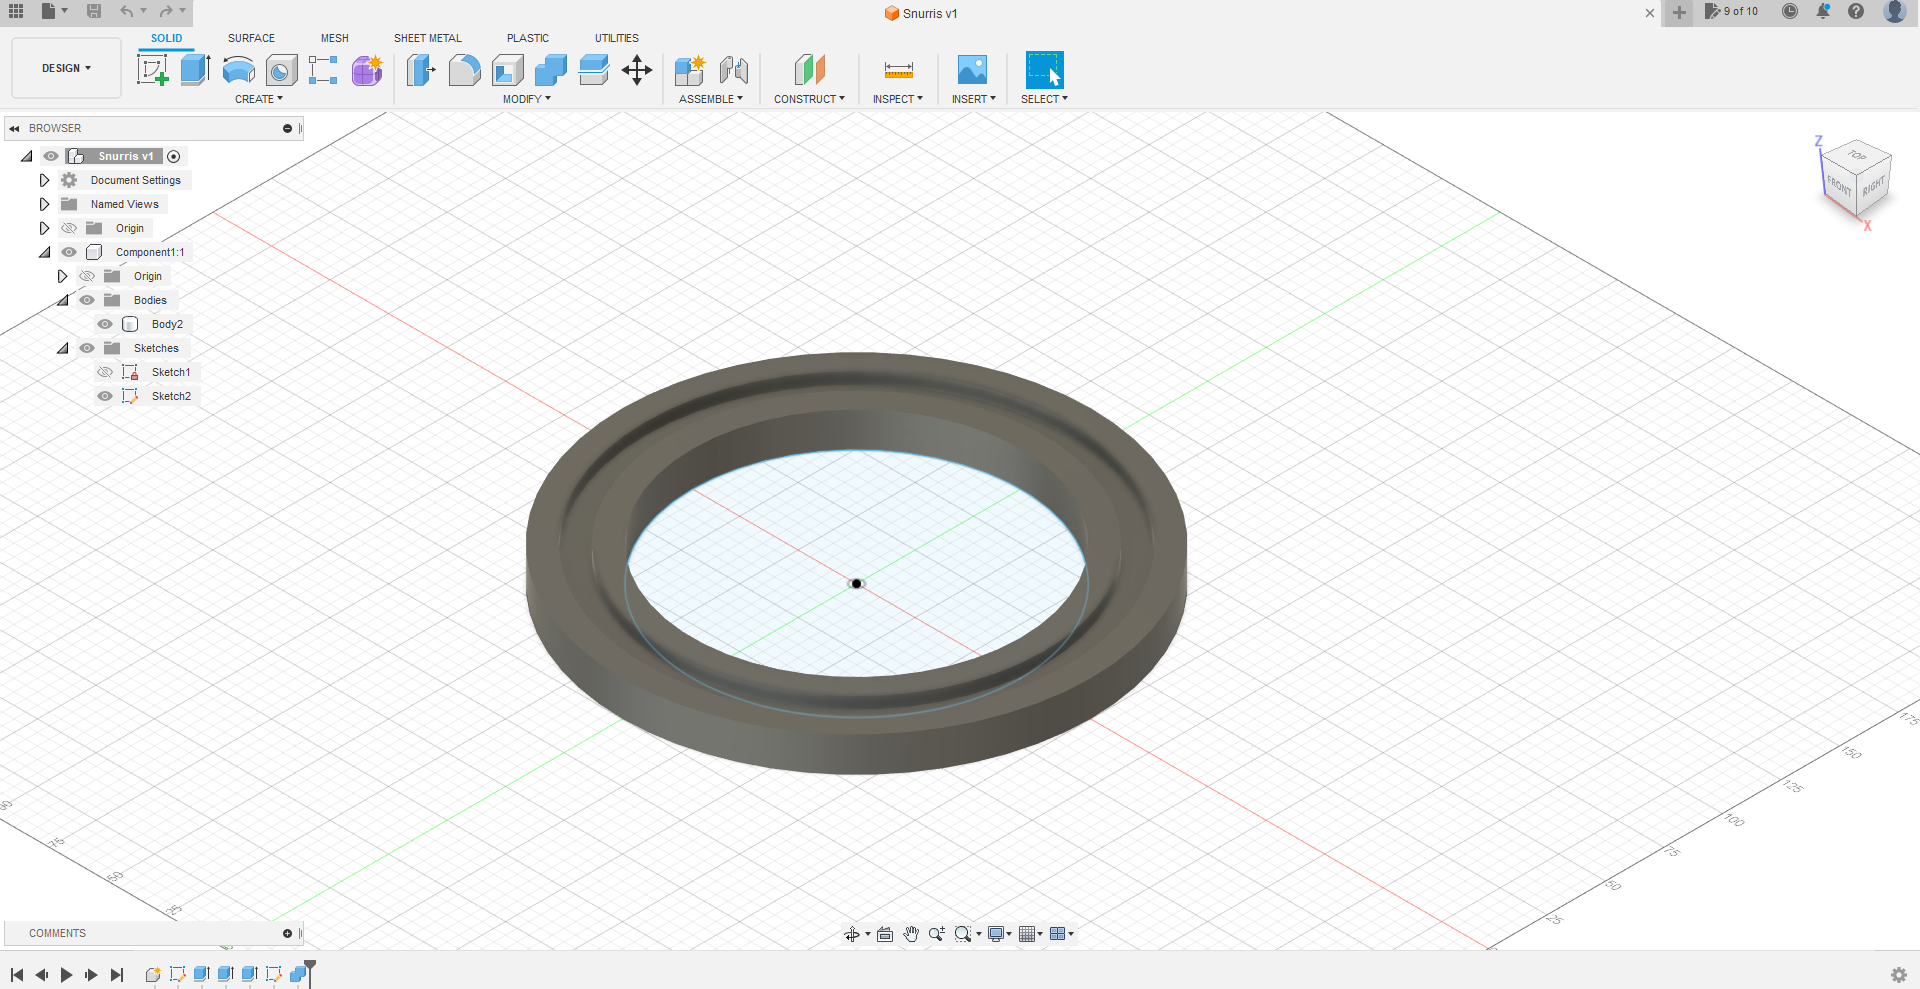Click the job status clock icon
1920x989 pixels.
1790,12
